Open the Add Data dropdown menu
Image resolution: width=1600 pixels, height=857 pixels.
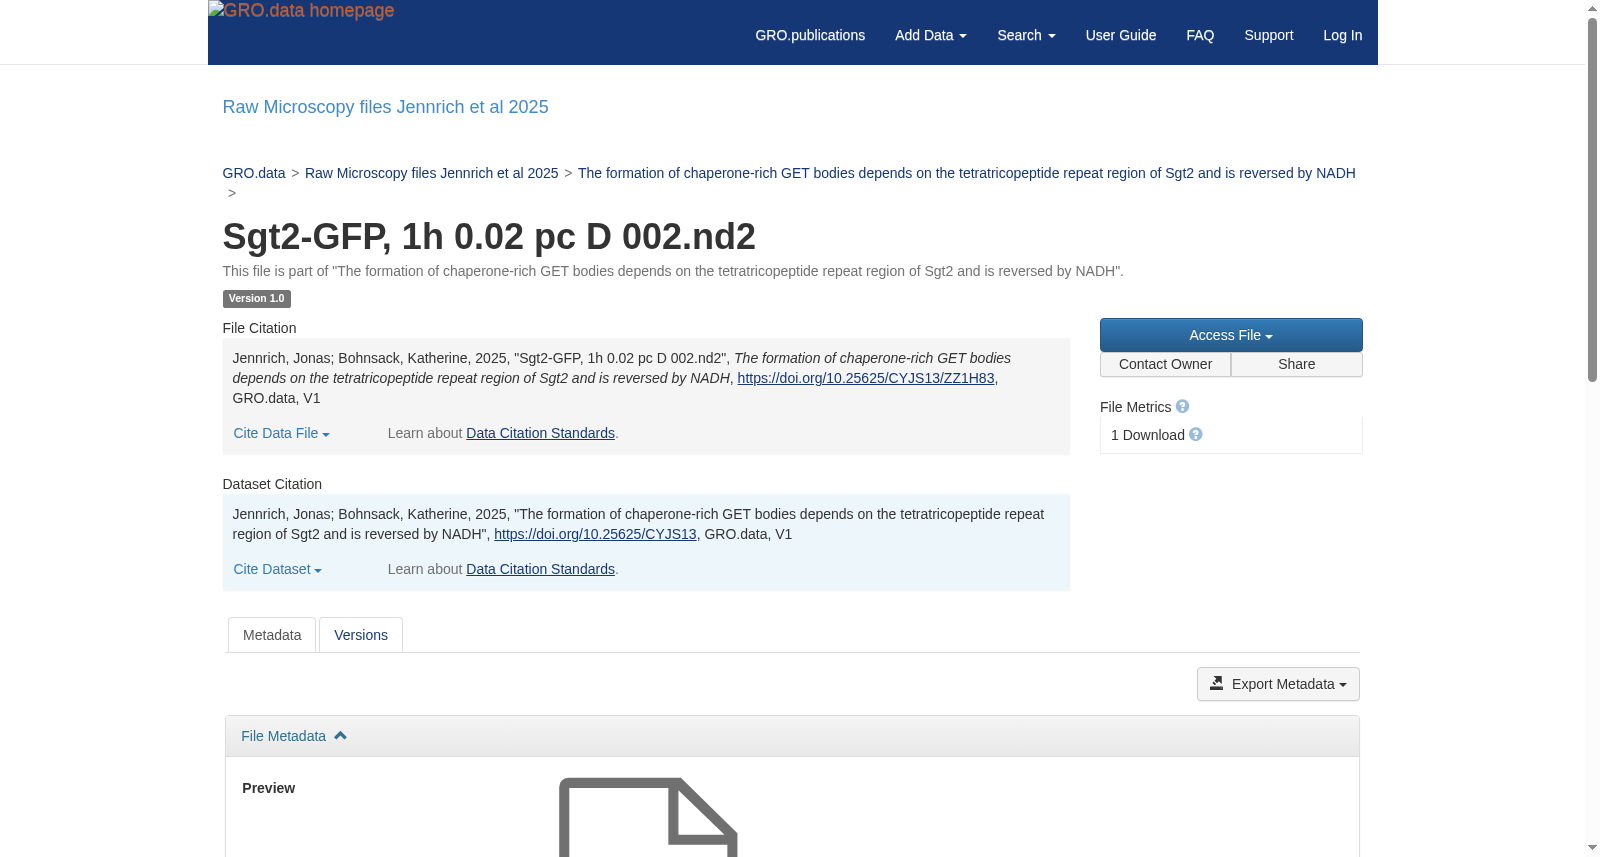pyautogui.click(x=930, y=35)
